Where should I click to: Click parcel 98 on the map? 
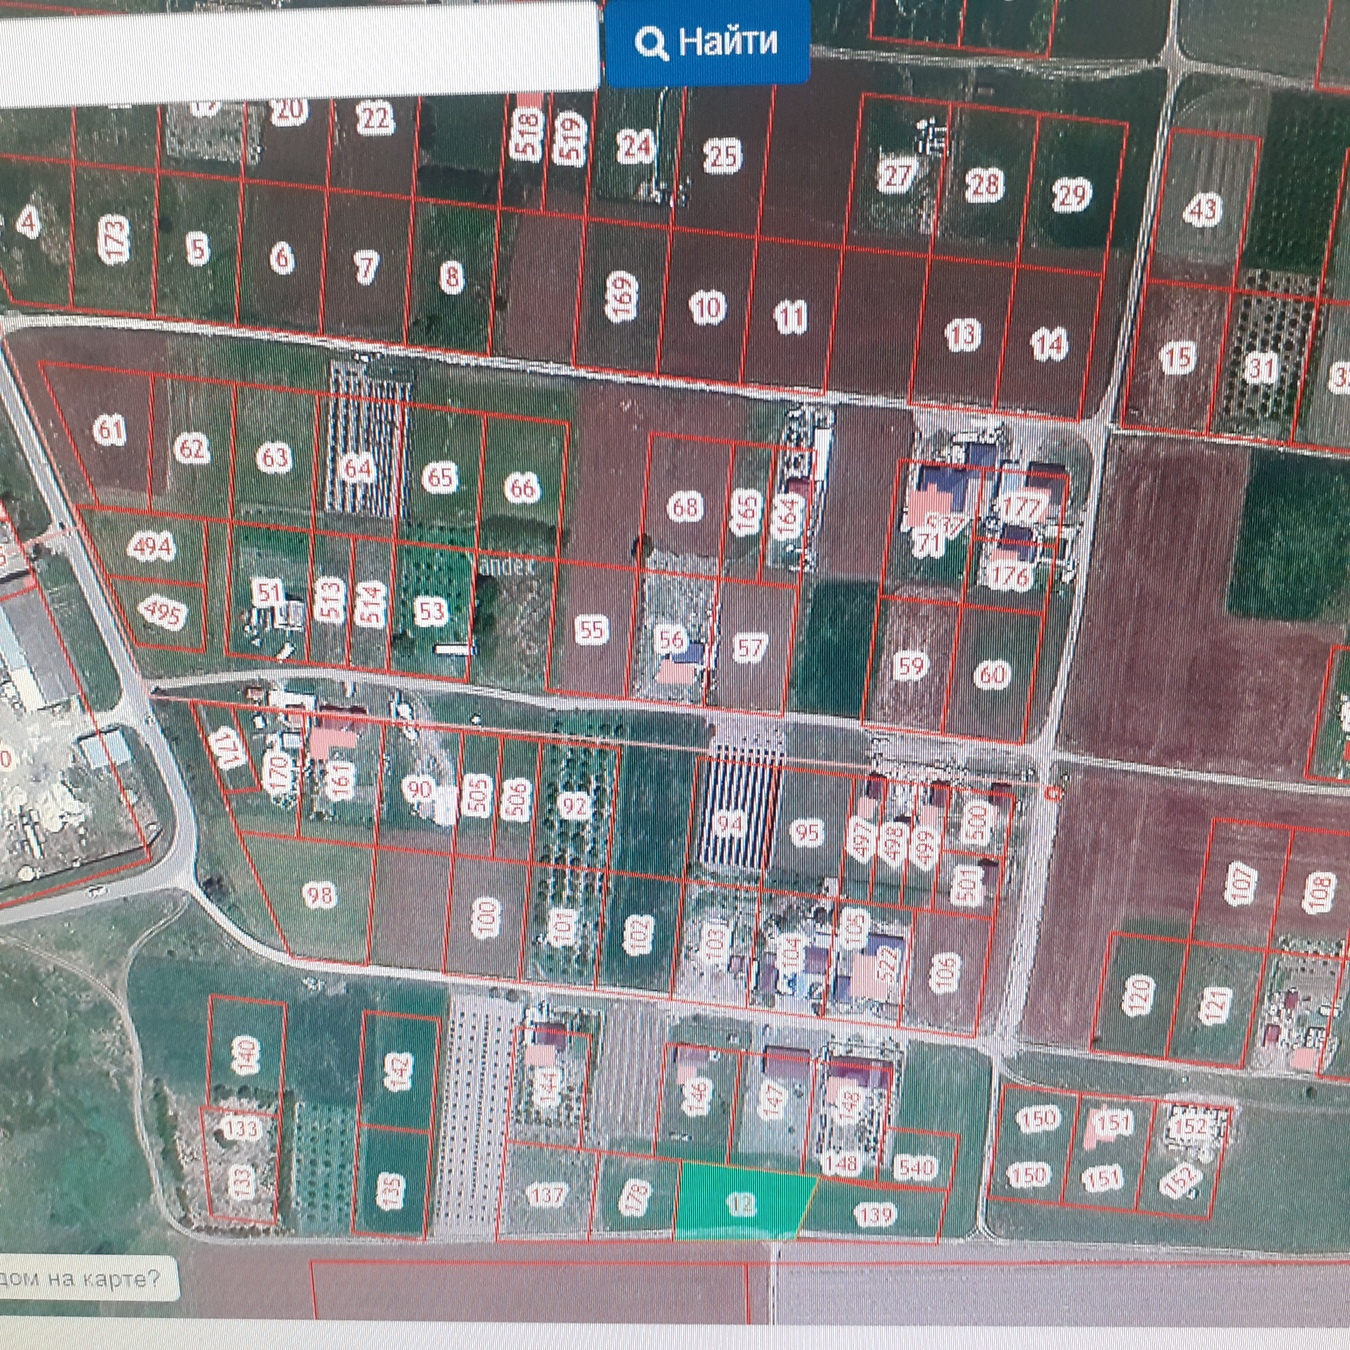(x=319, y=895)
